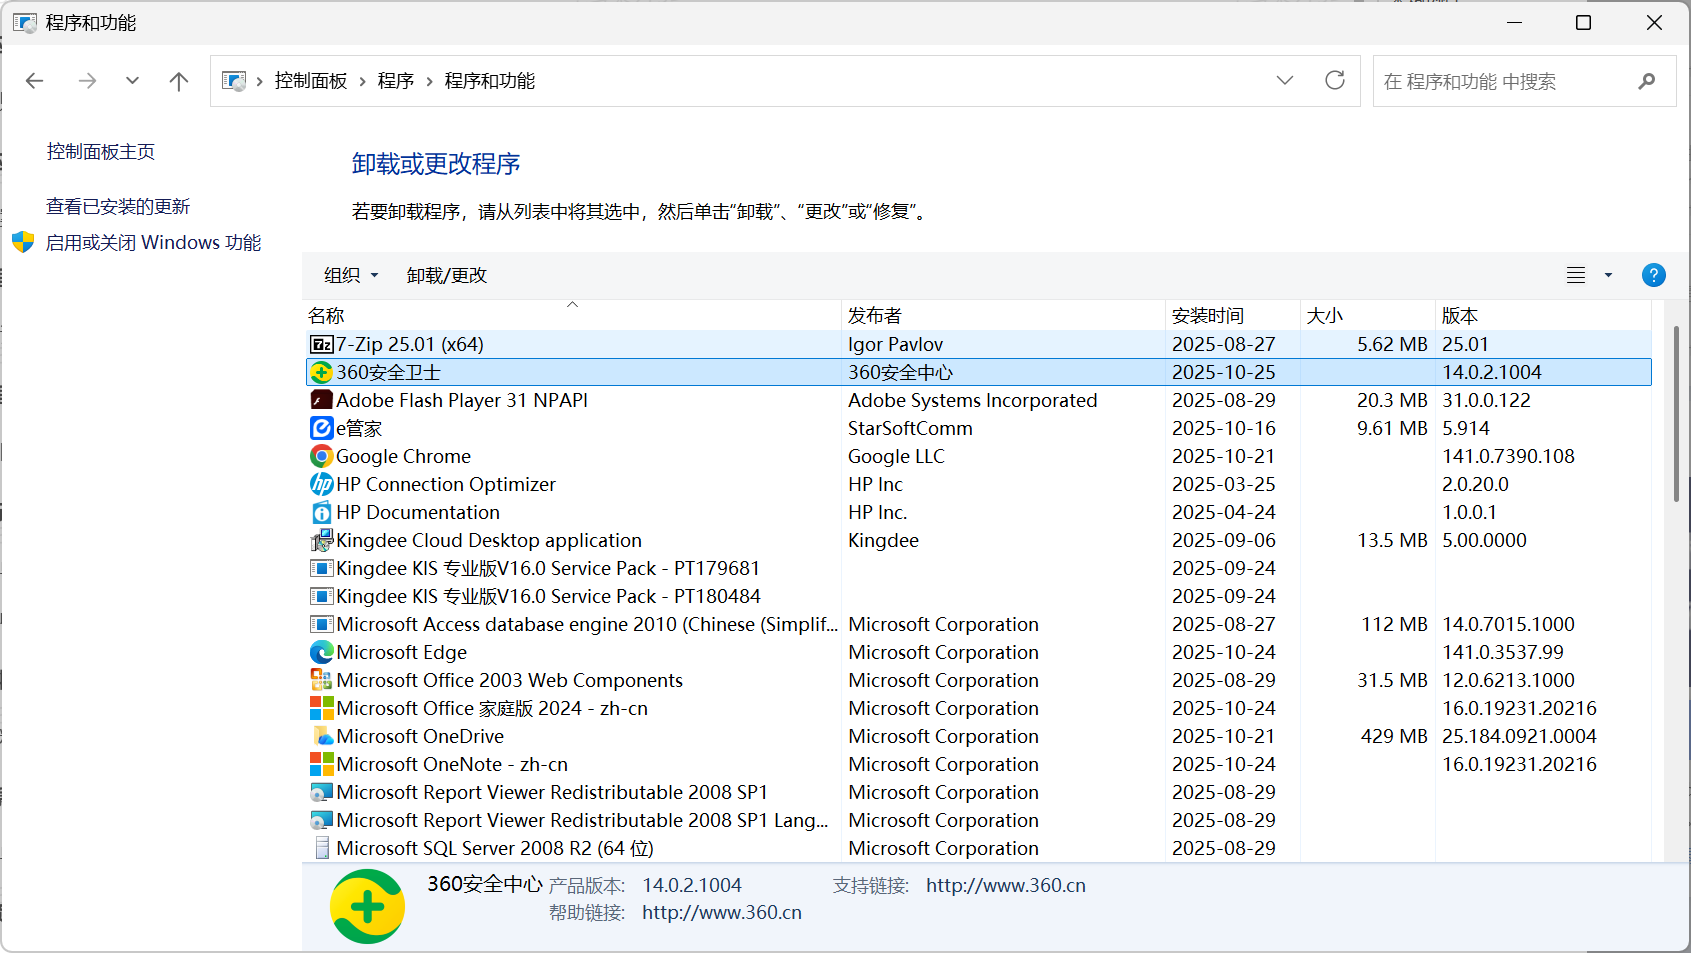This screenshot has height=953, width=1691.
Task: Open the recent locations dropdown chevron
Action: click(132, 81)
